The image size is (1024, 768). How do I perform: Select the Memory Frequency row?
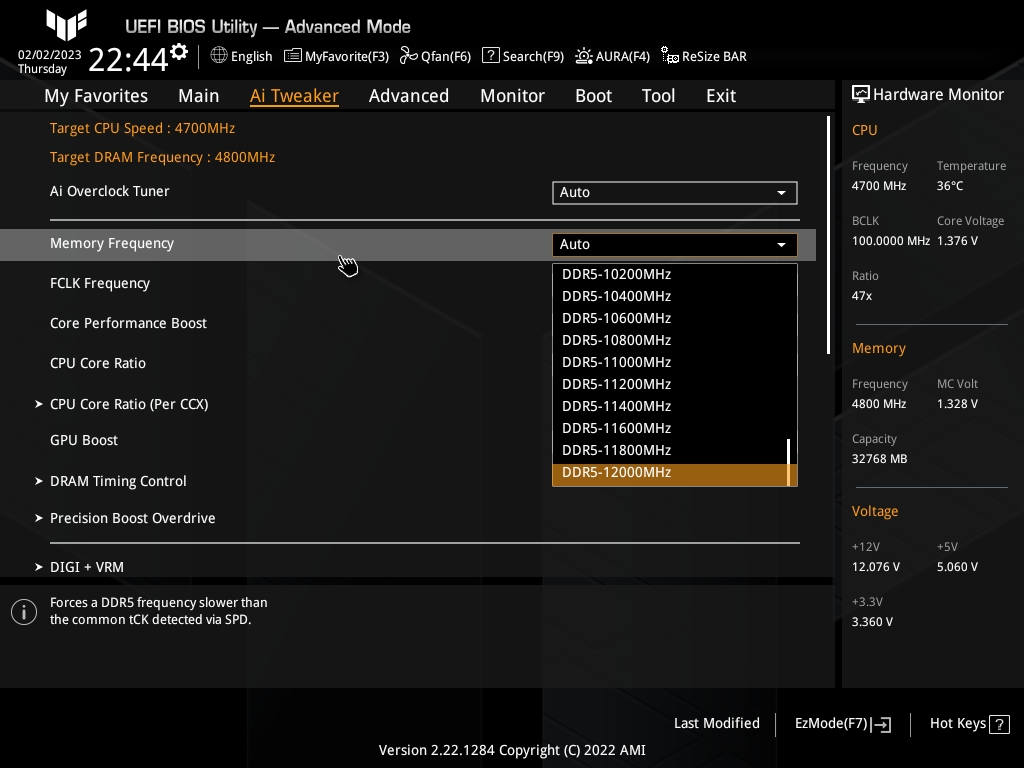(x=408, y=245)
